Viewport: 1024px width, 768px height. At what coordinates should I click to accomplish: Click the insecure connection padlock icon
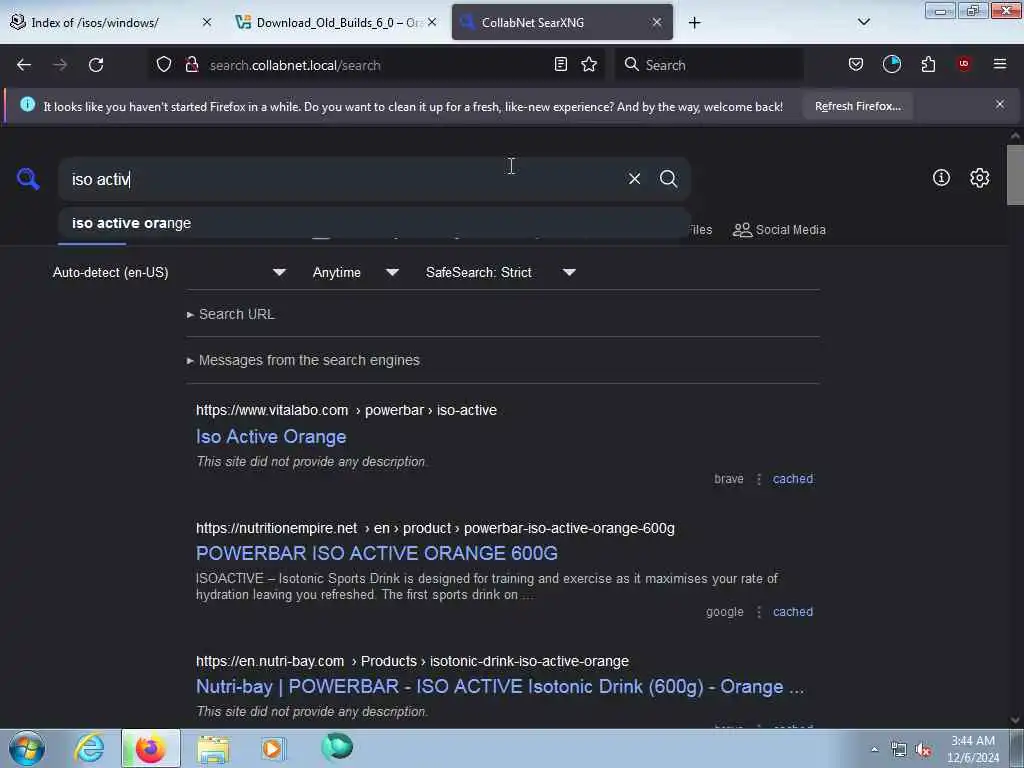tap(191, 64)
